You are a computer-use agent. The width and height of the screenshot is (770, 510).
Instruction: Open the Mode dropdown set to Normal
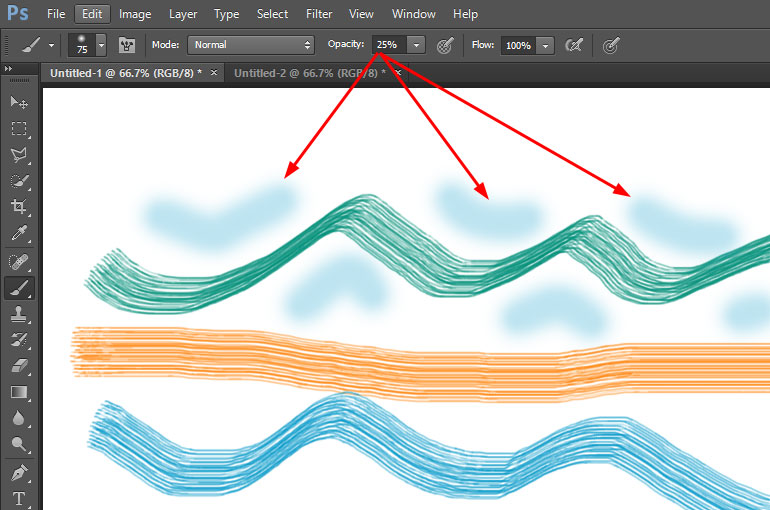pyautogui.click(x=251, y=45)
